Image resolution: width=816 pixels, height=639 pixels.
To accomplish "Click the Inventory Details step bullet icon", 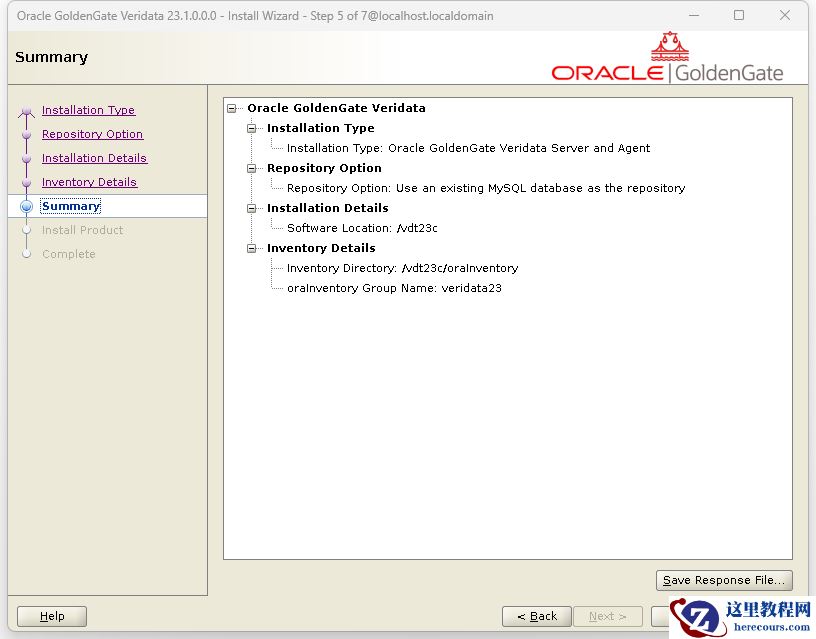I will 27,182.
